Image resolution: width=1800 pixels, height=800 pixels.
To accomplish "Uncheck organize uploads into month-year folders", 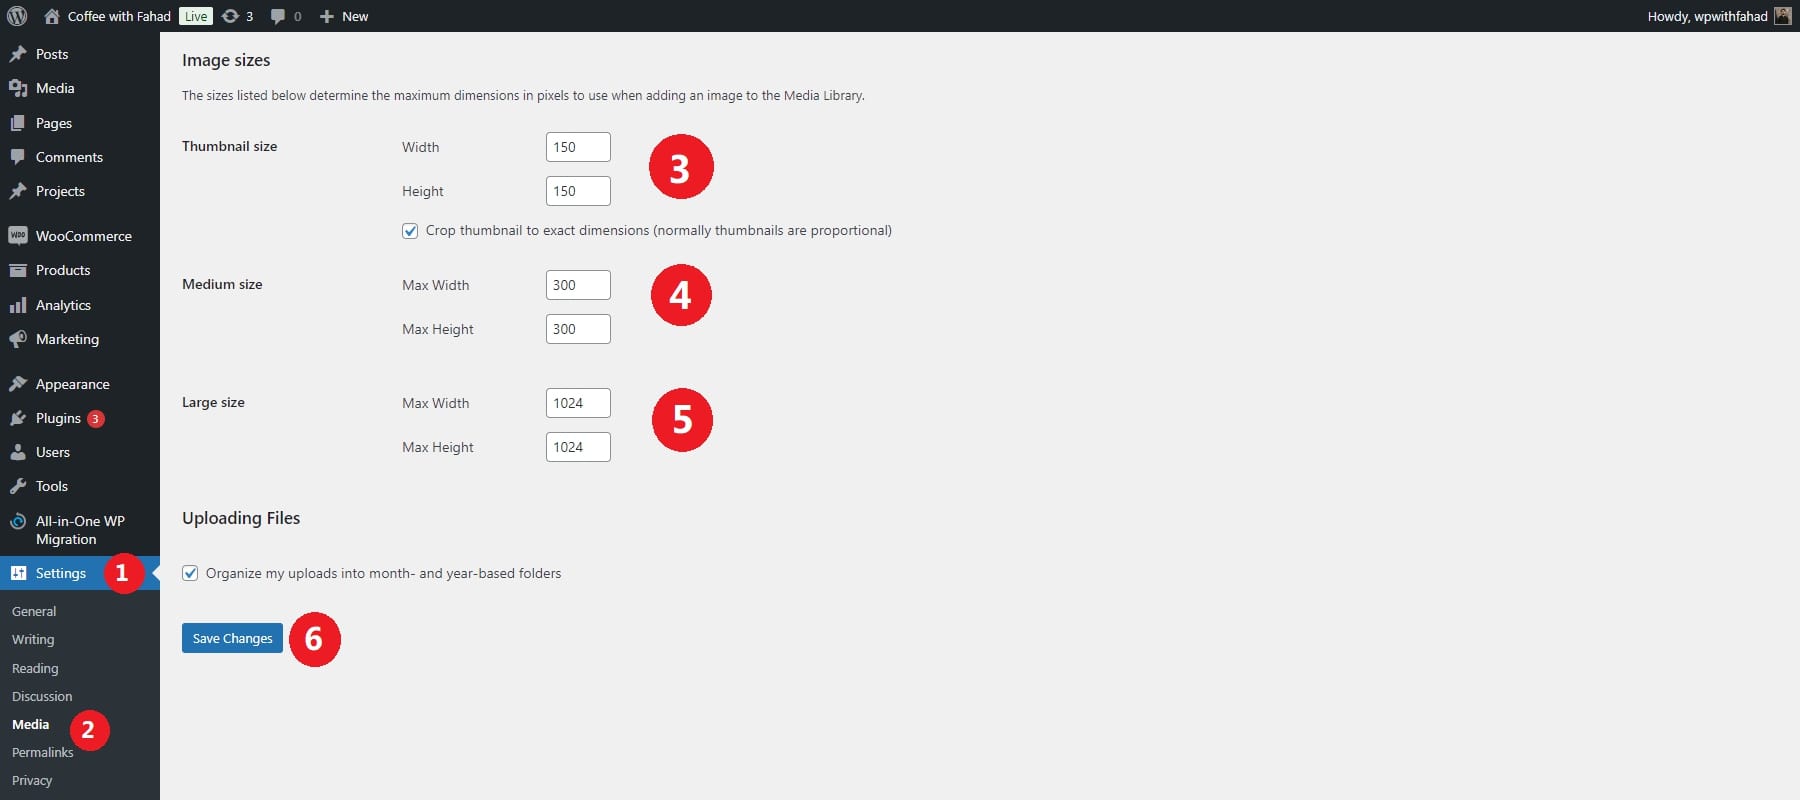I will [190, 573].
